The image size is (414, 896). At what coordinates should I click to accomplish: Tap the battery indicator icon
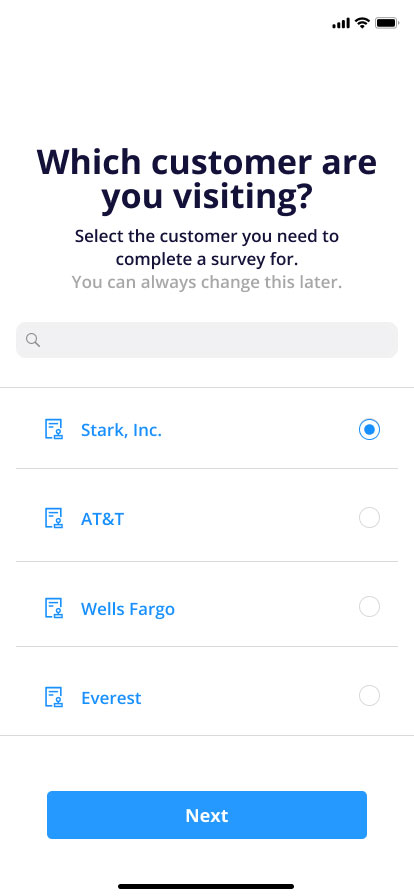pyautogui.click(x=387, y=23)
